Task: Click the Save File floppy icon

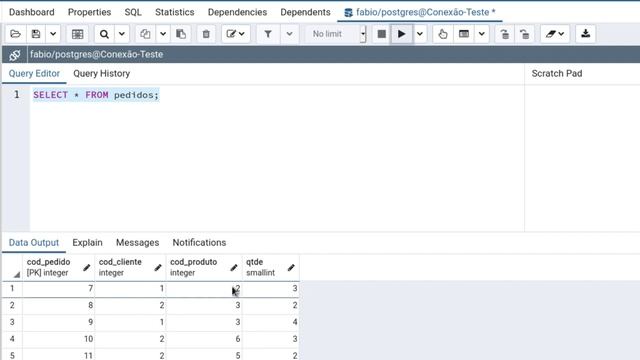Action: pos(36,34)
